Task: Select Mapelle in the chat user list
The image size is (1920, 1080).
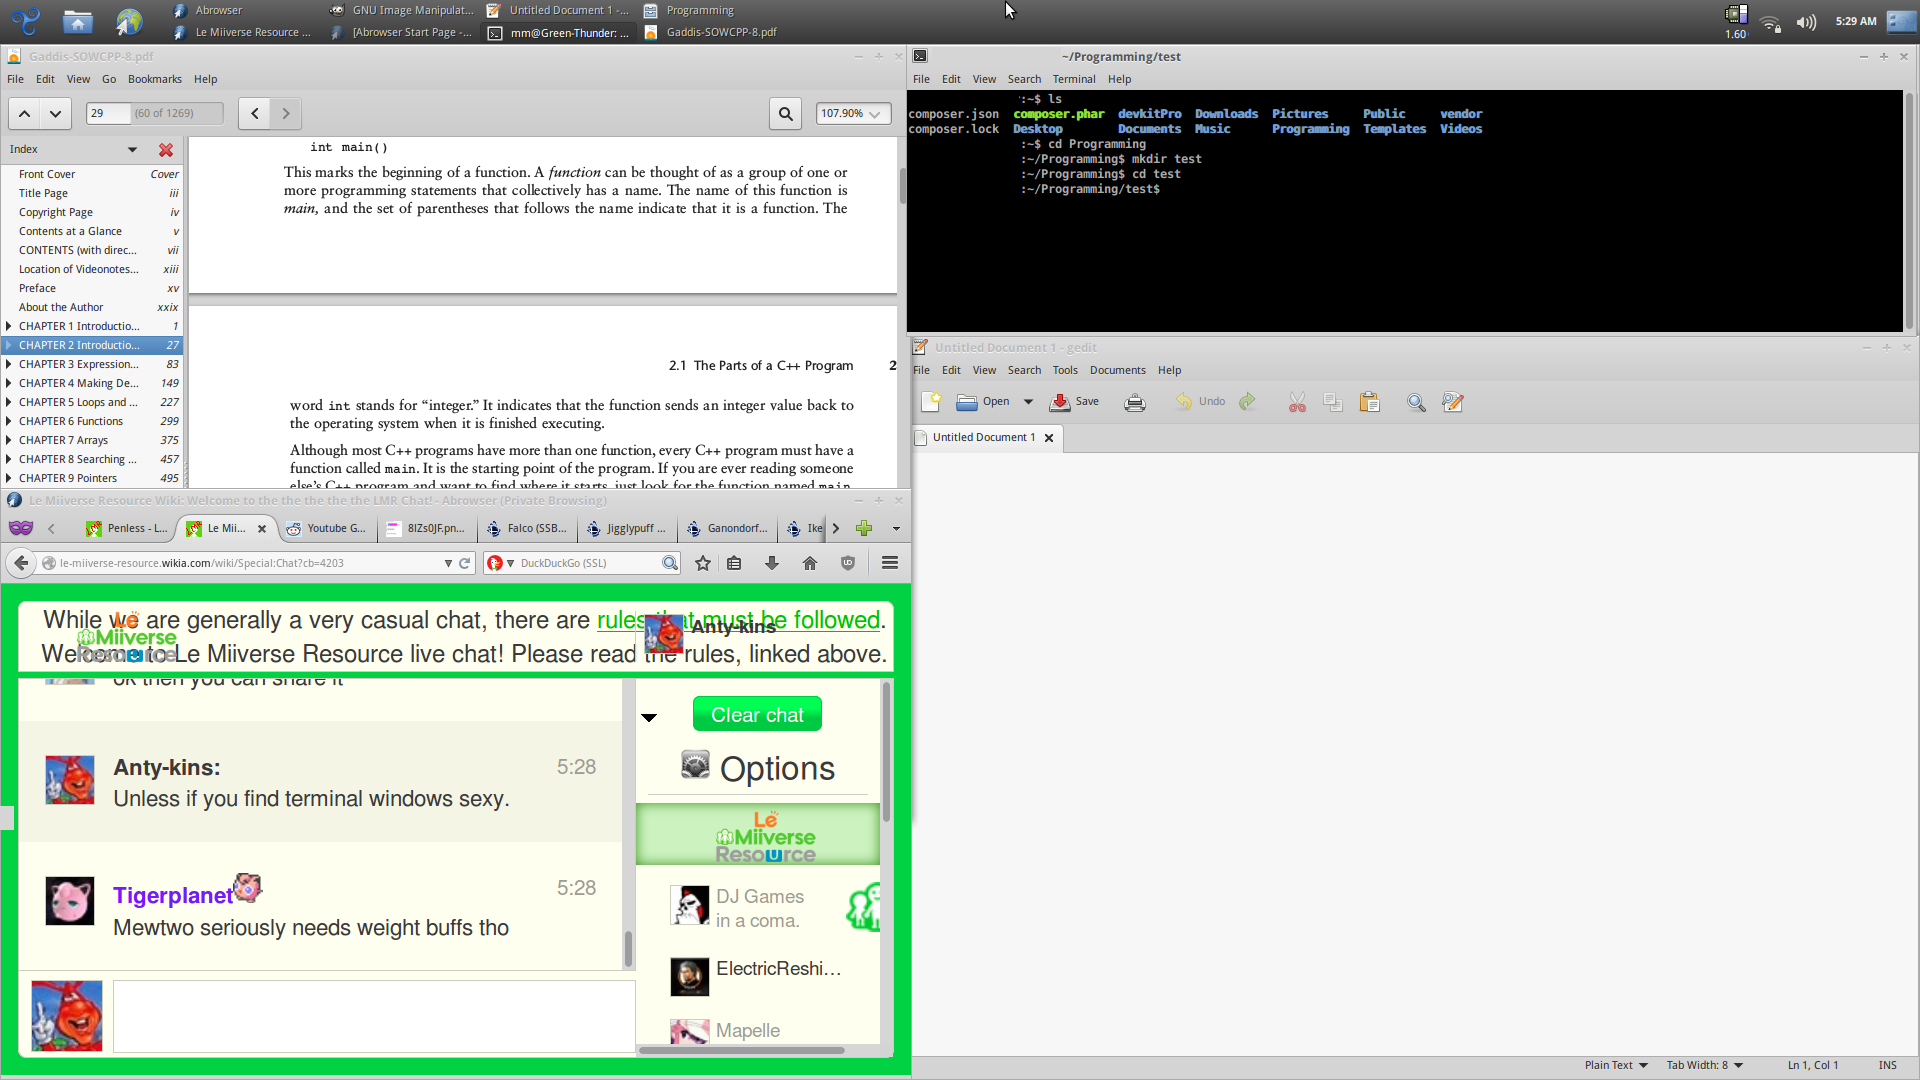Action: 758,1030
